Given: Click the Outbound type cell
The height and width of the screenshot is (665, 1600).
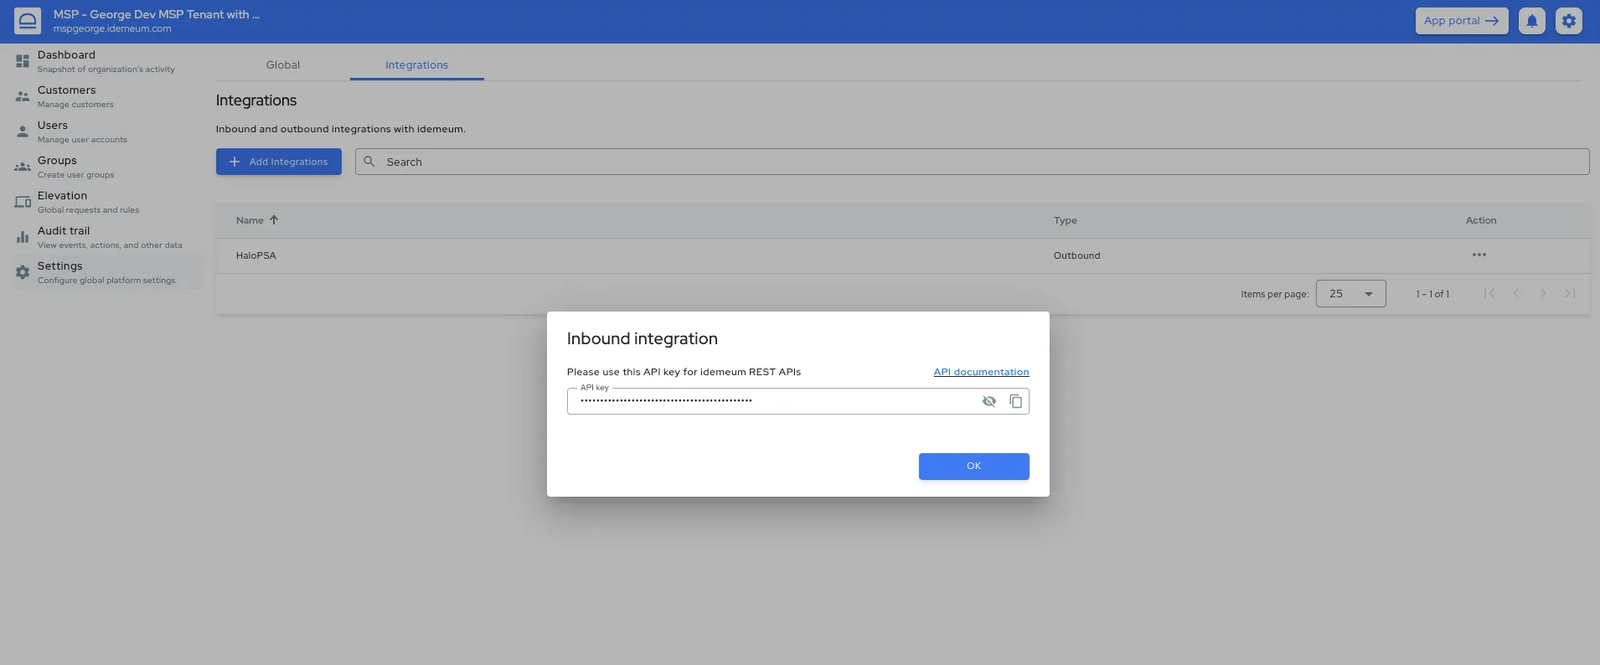Looking at the screenshot, I should (1077, 256).
